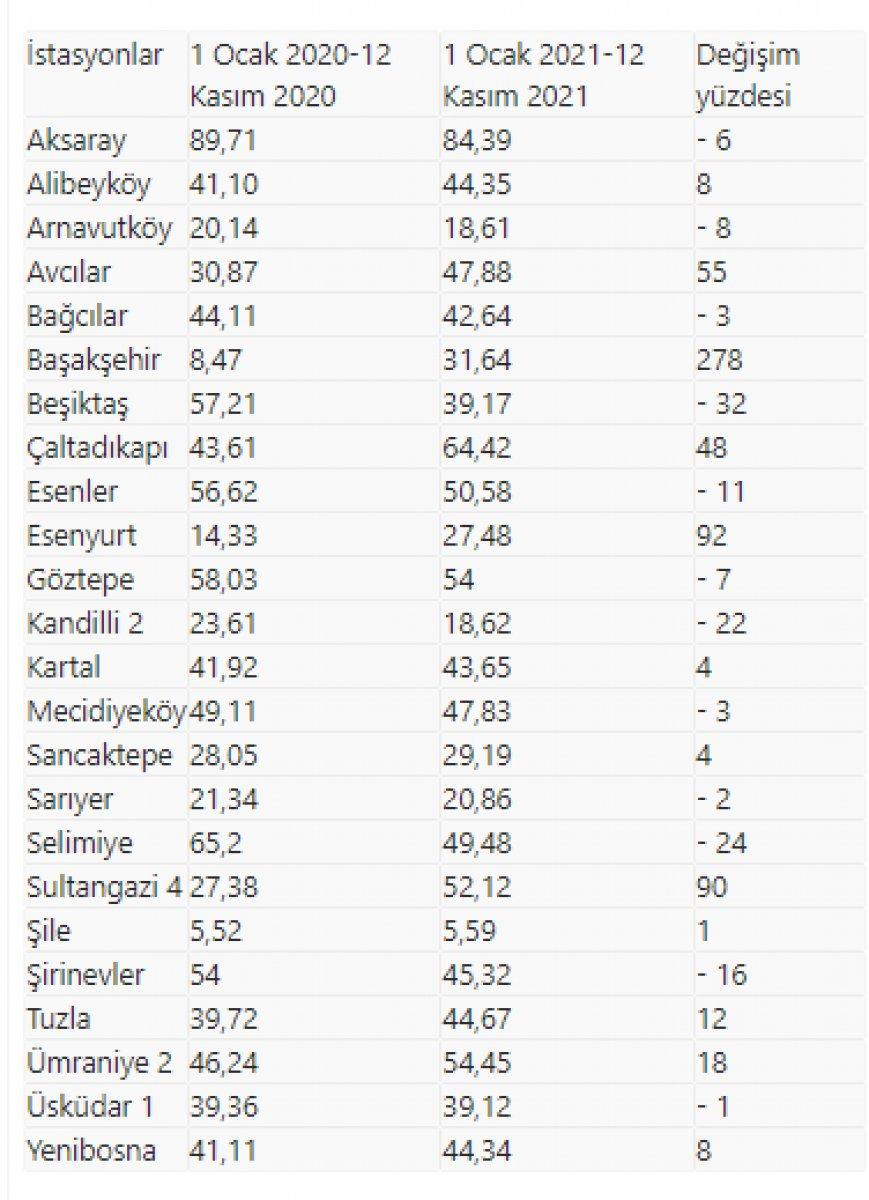Image resolution: width=869 pixels, height=1200 pixels.
Task: Click the Kandilli 2 station cell
Action: (85, 624)
